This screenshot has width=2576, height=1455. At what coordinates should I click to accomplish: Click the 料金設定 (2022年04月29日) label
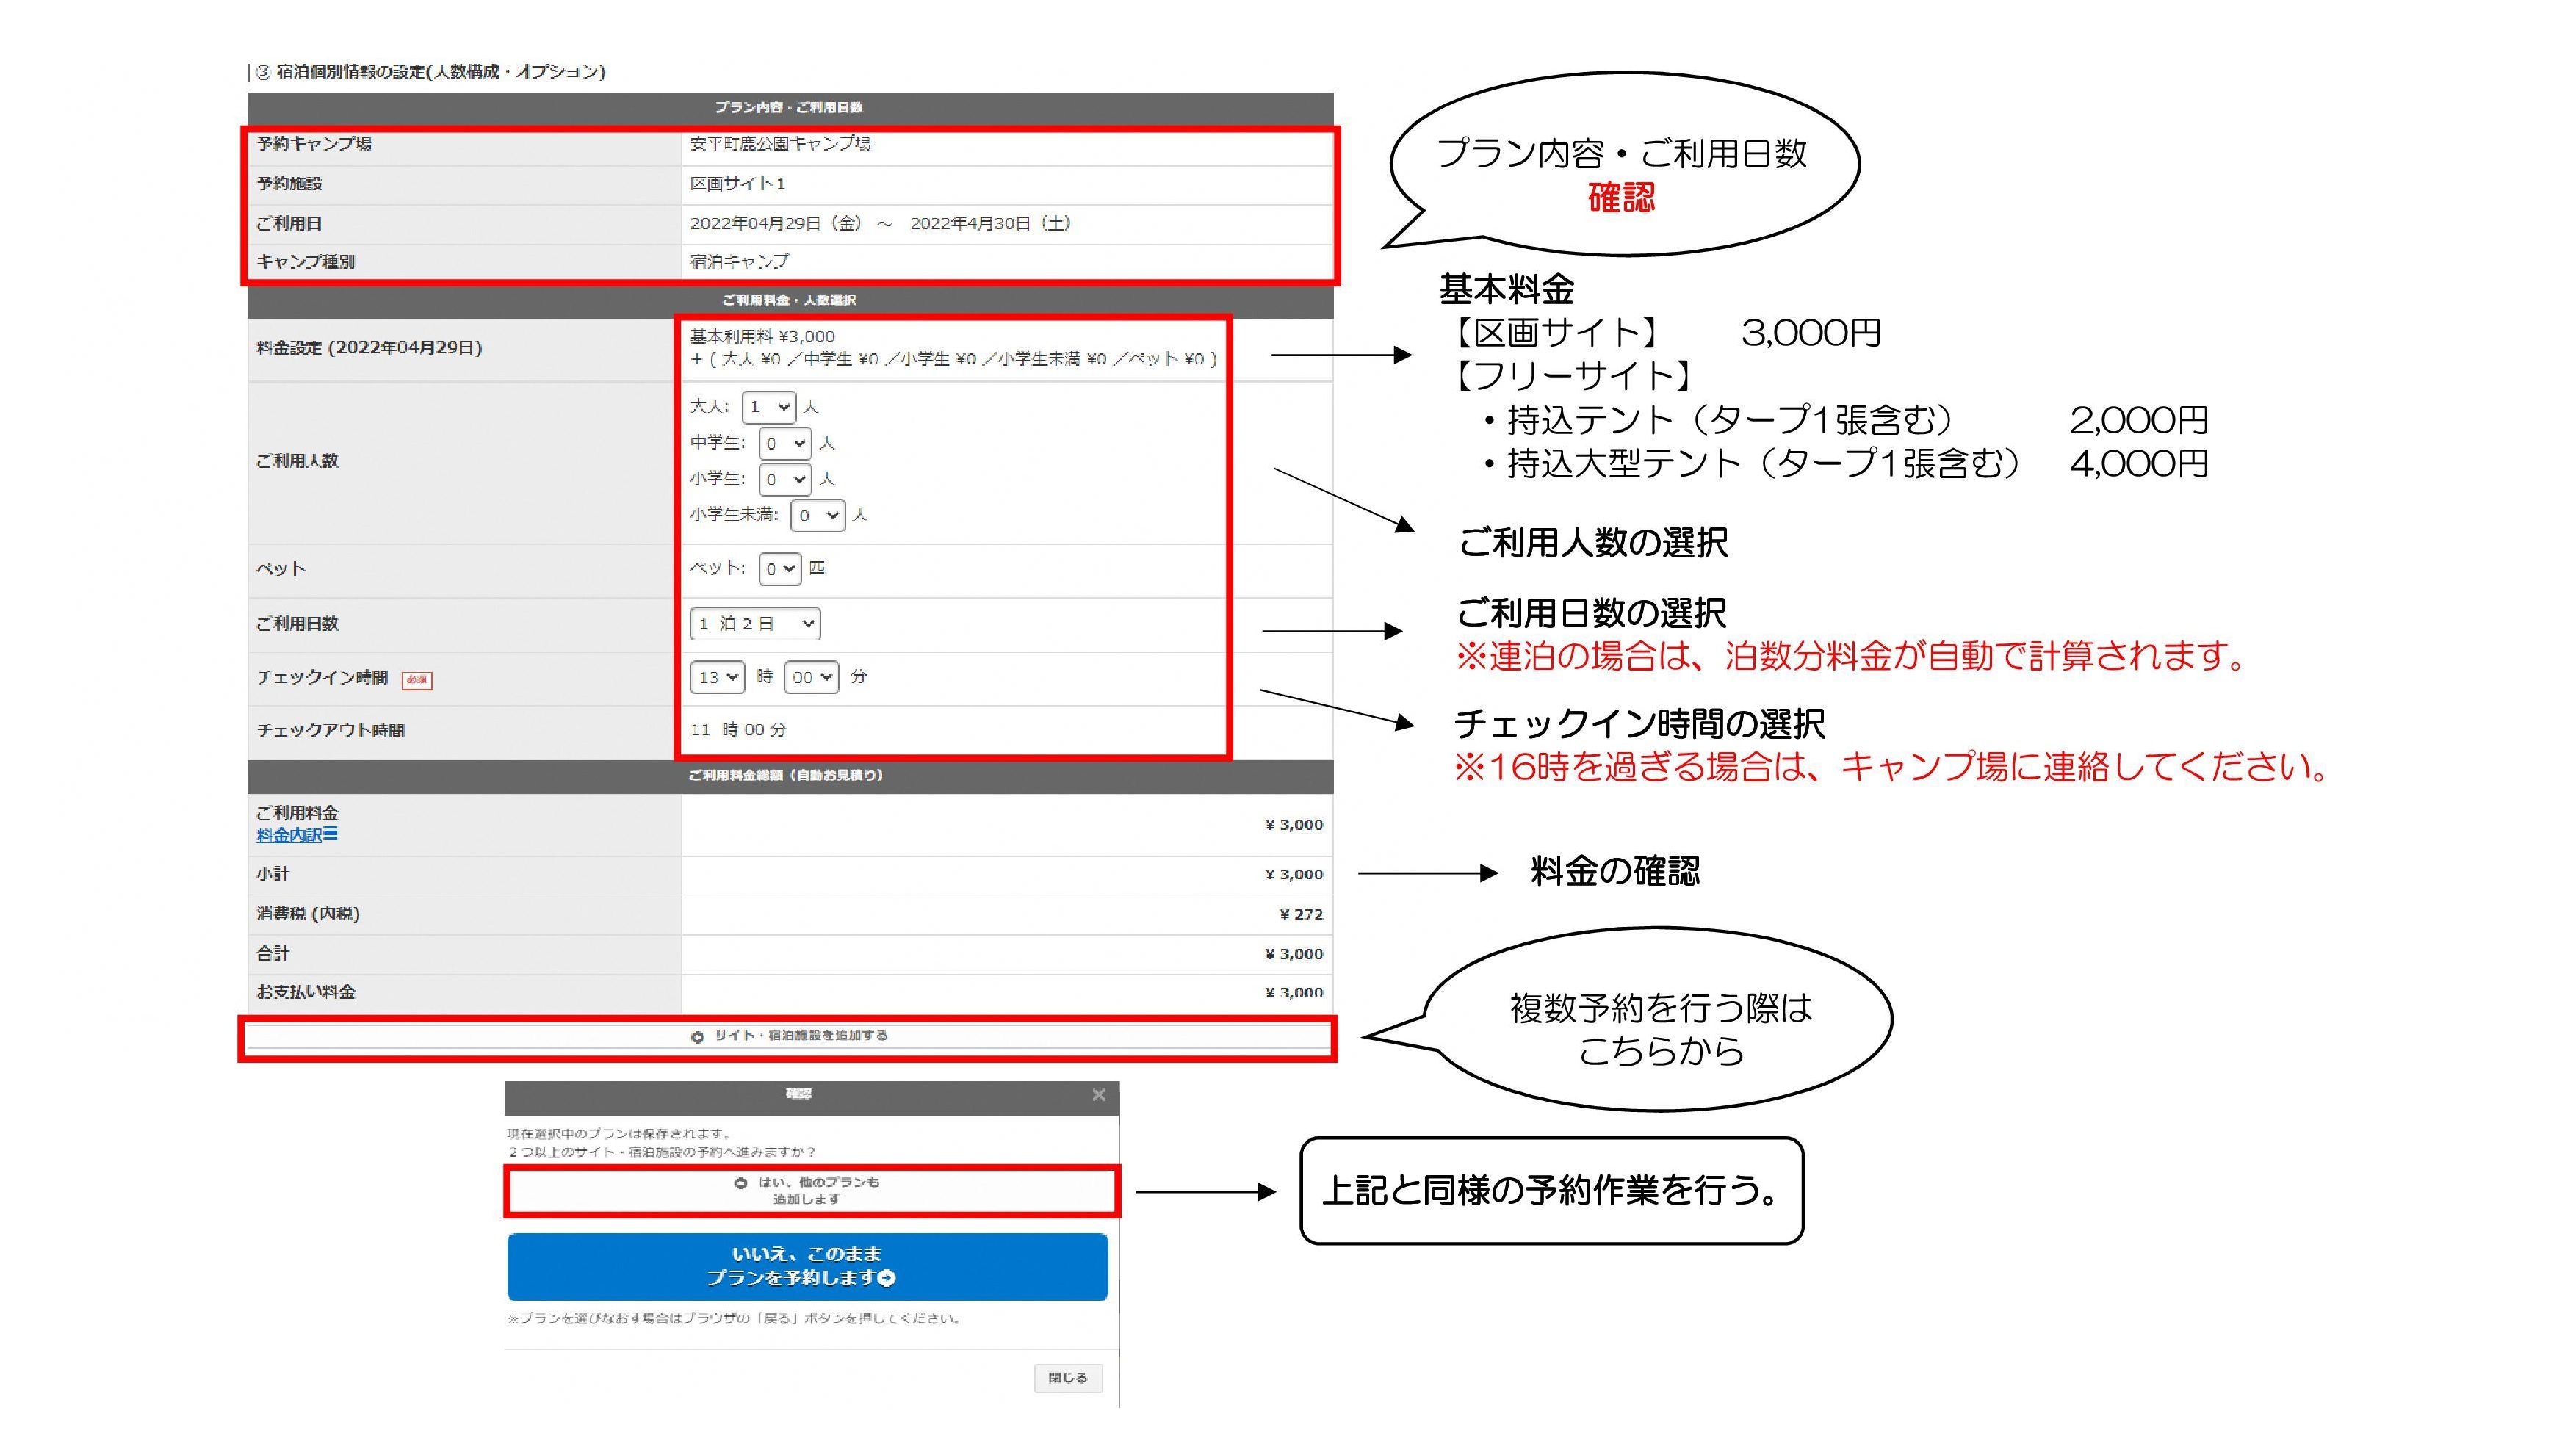point(369,348)
